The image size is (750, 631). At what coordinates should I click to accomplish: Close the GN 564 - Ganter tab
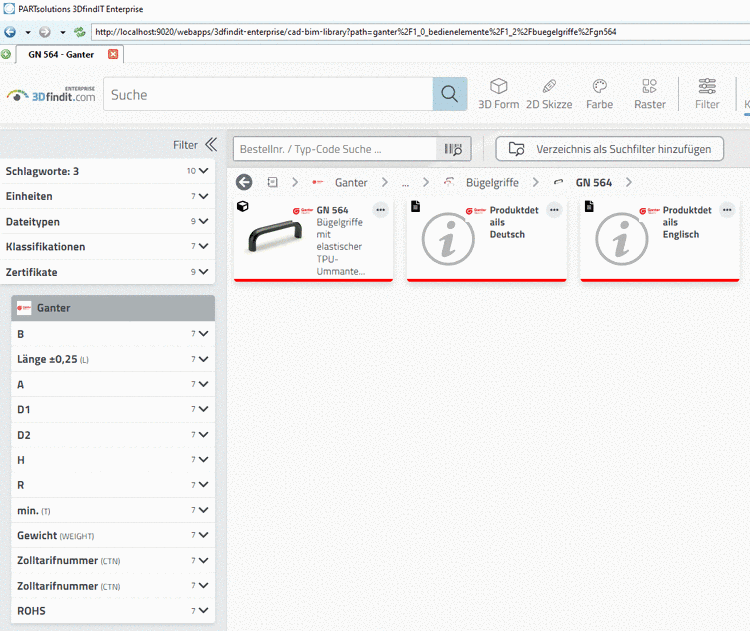tap(113, 54)
